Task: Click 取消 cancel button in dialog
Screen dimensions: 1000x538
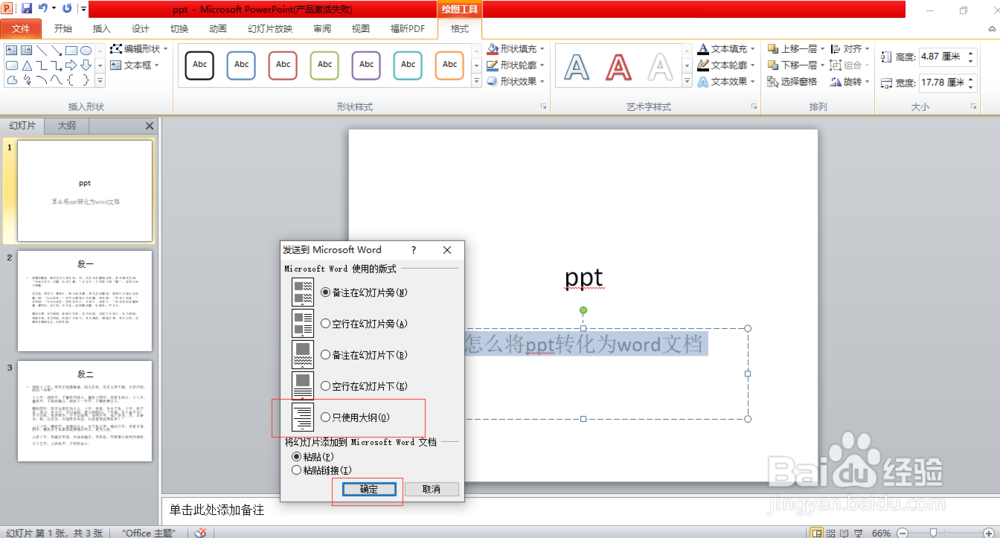Action: 431,489
